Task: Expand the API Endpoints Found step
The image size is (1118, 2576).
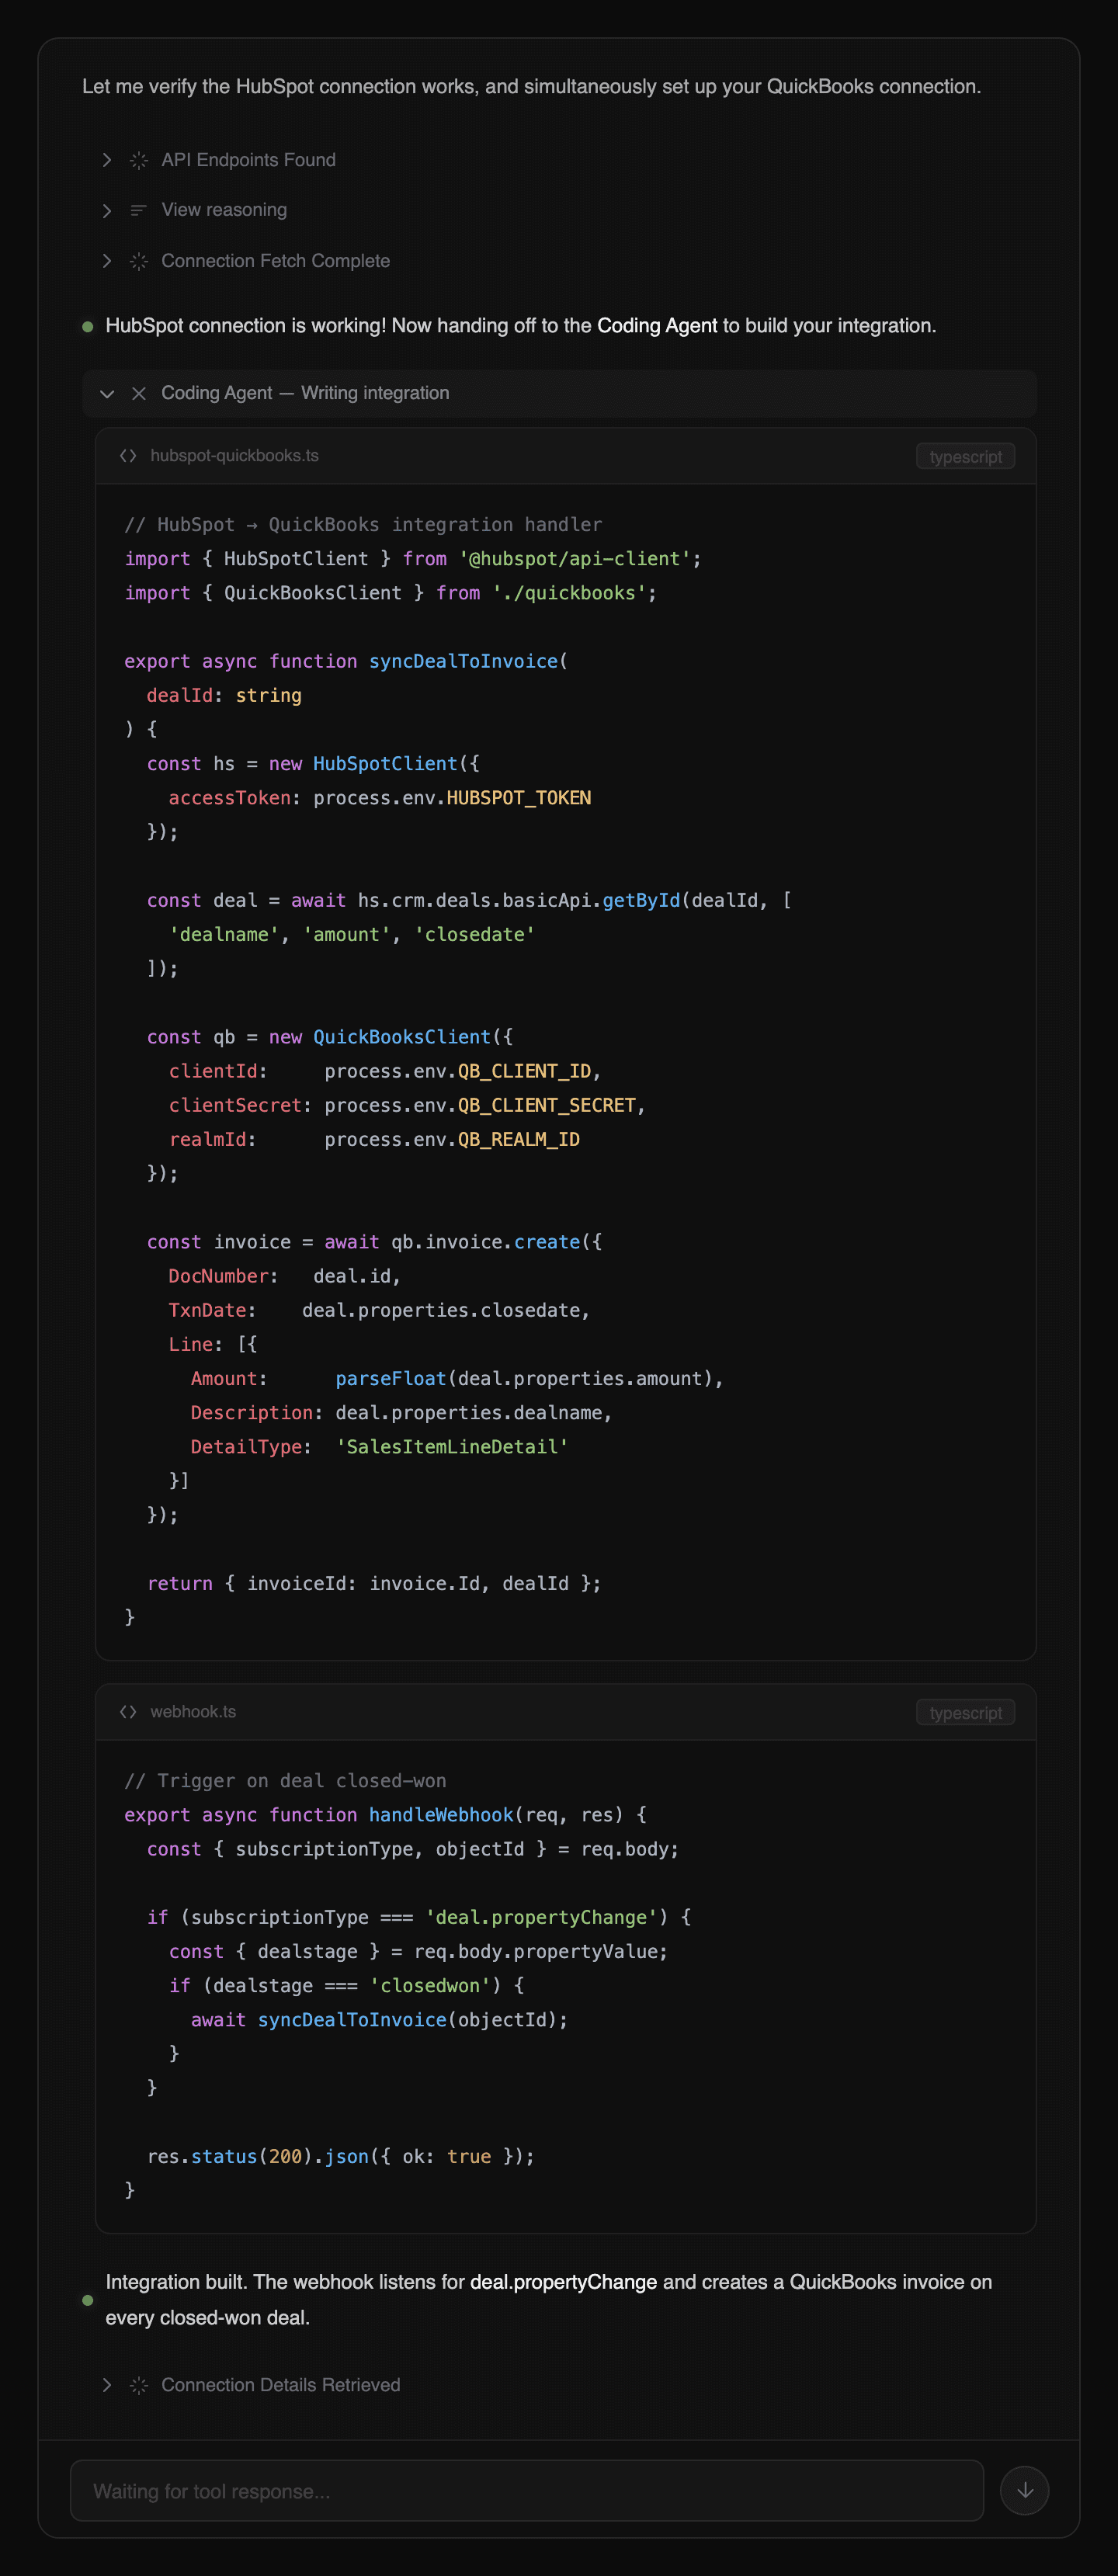Action: 107,160
